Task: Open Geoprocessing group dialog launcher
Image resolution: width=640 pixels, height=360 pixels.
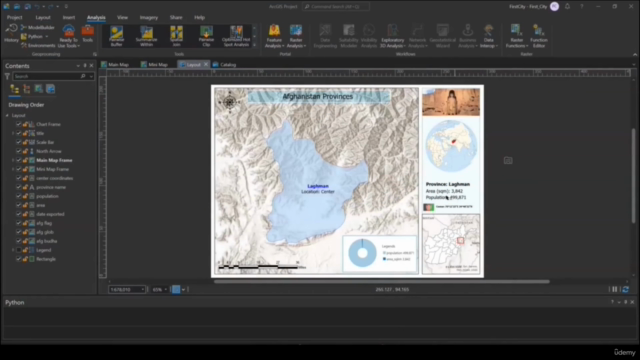Action: [x=95, y=54]
